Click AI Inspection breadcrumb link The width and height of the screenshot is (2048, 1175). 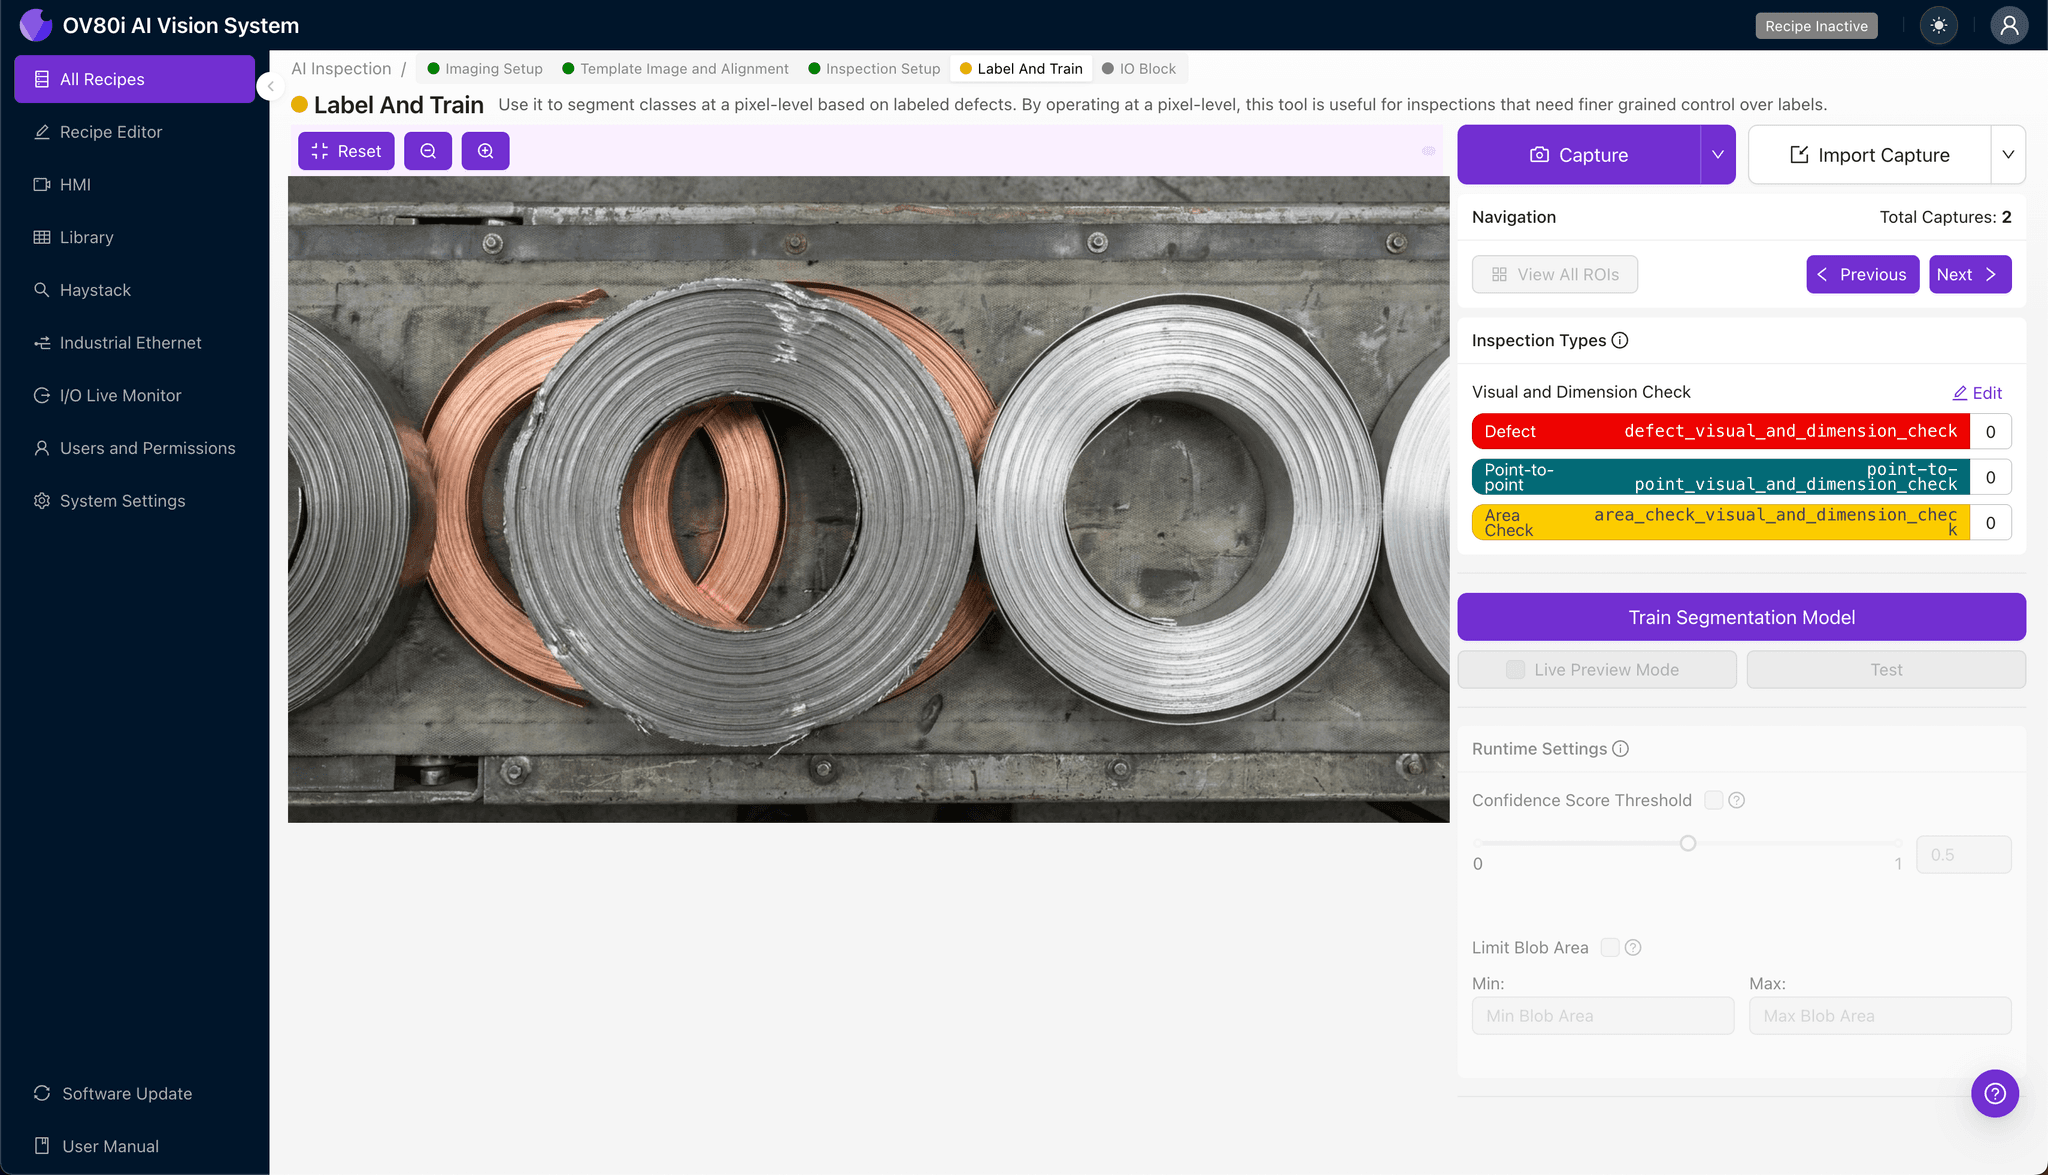(x=341, y=69)
